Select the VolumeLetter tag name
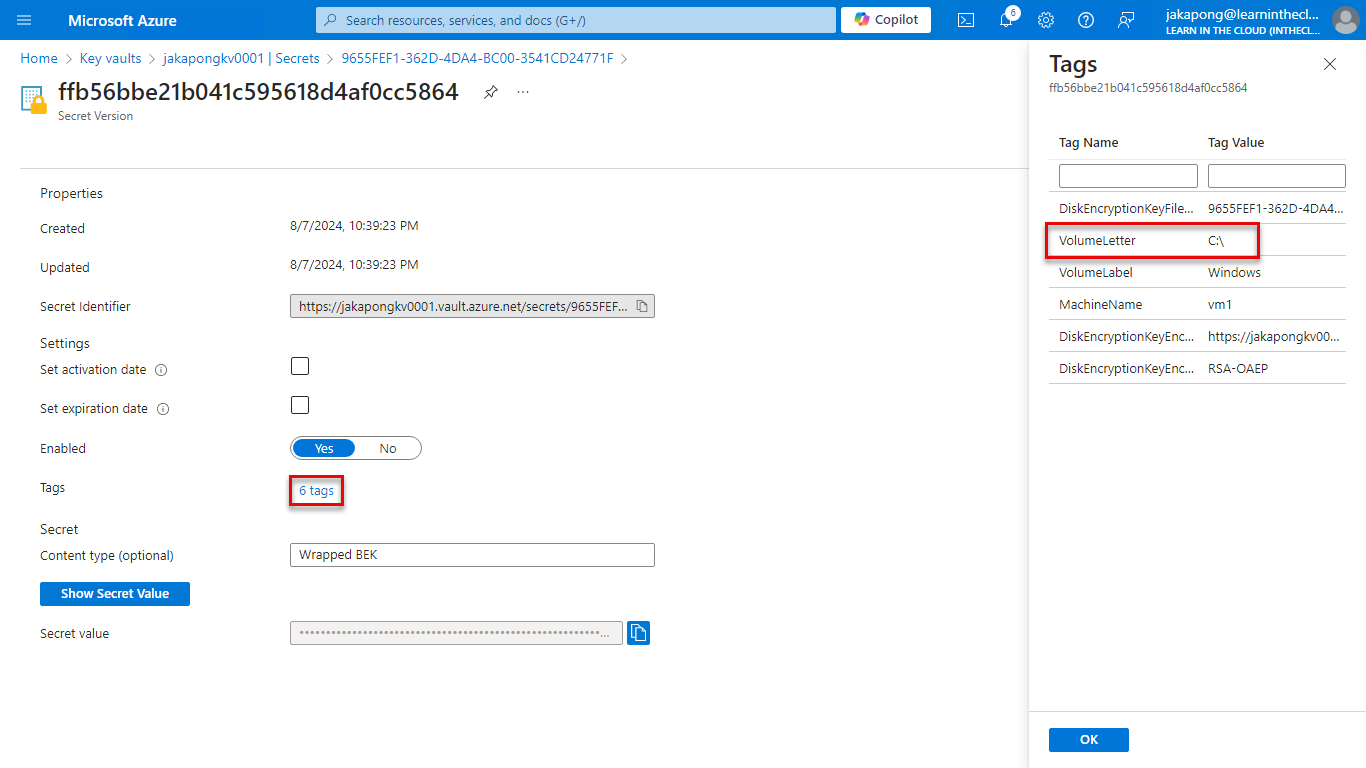Viewport: 1366px width, 768px height. pos(1097,241)
